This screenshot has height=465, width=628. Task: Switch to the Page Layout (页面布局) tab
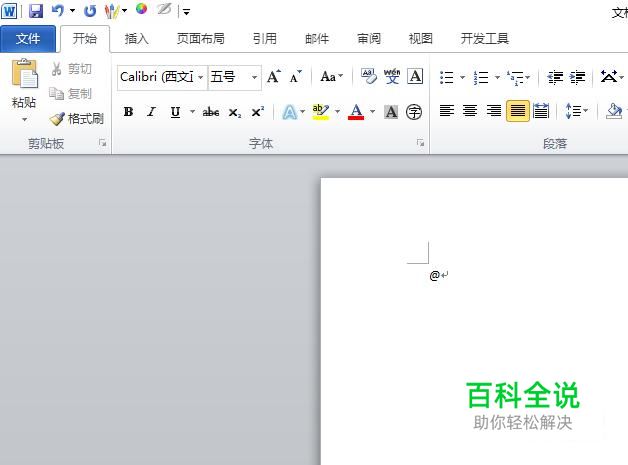coord(201,39)
